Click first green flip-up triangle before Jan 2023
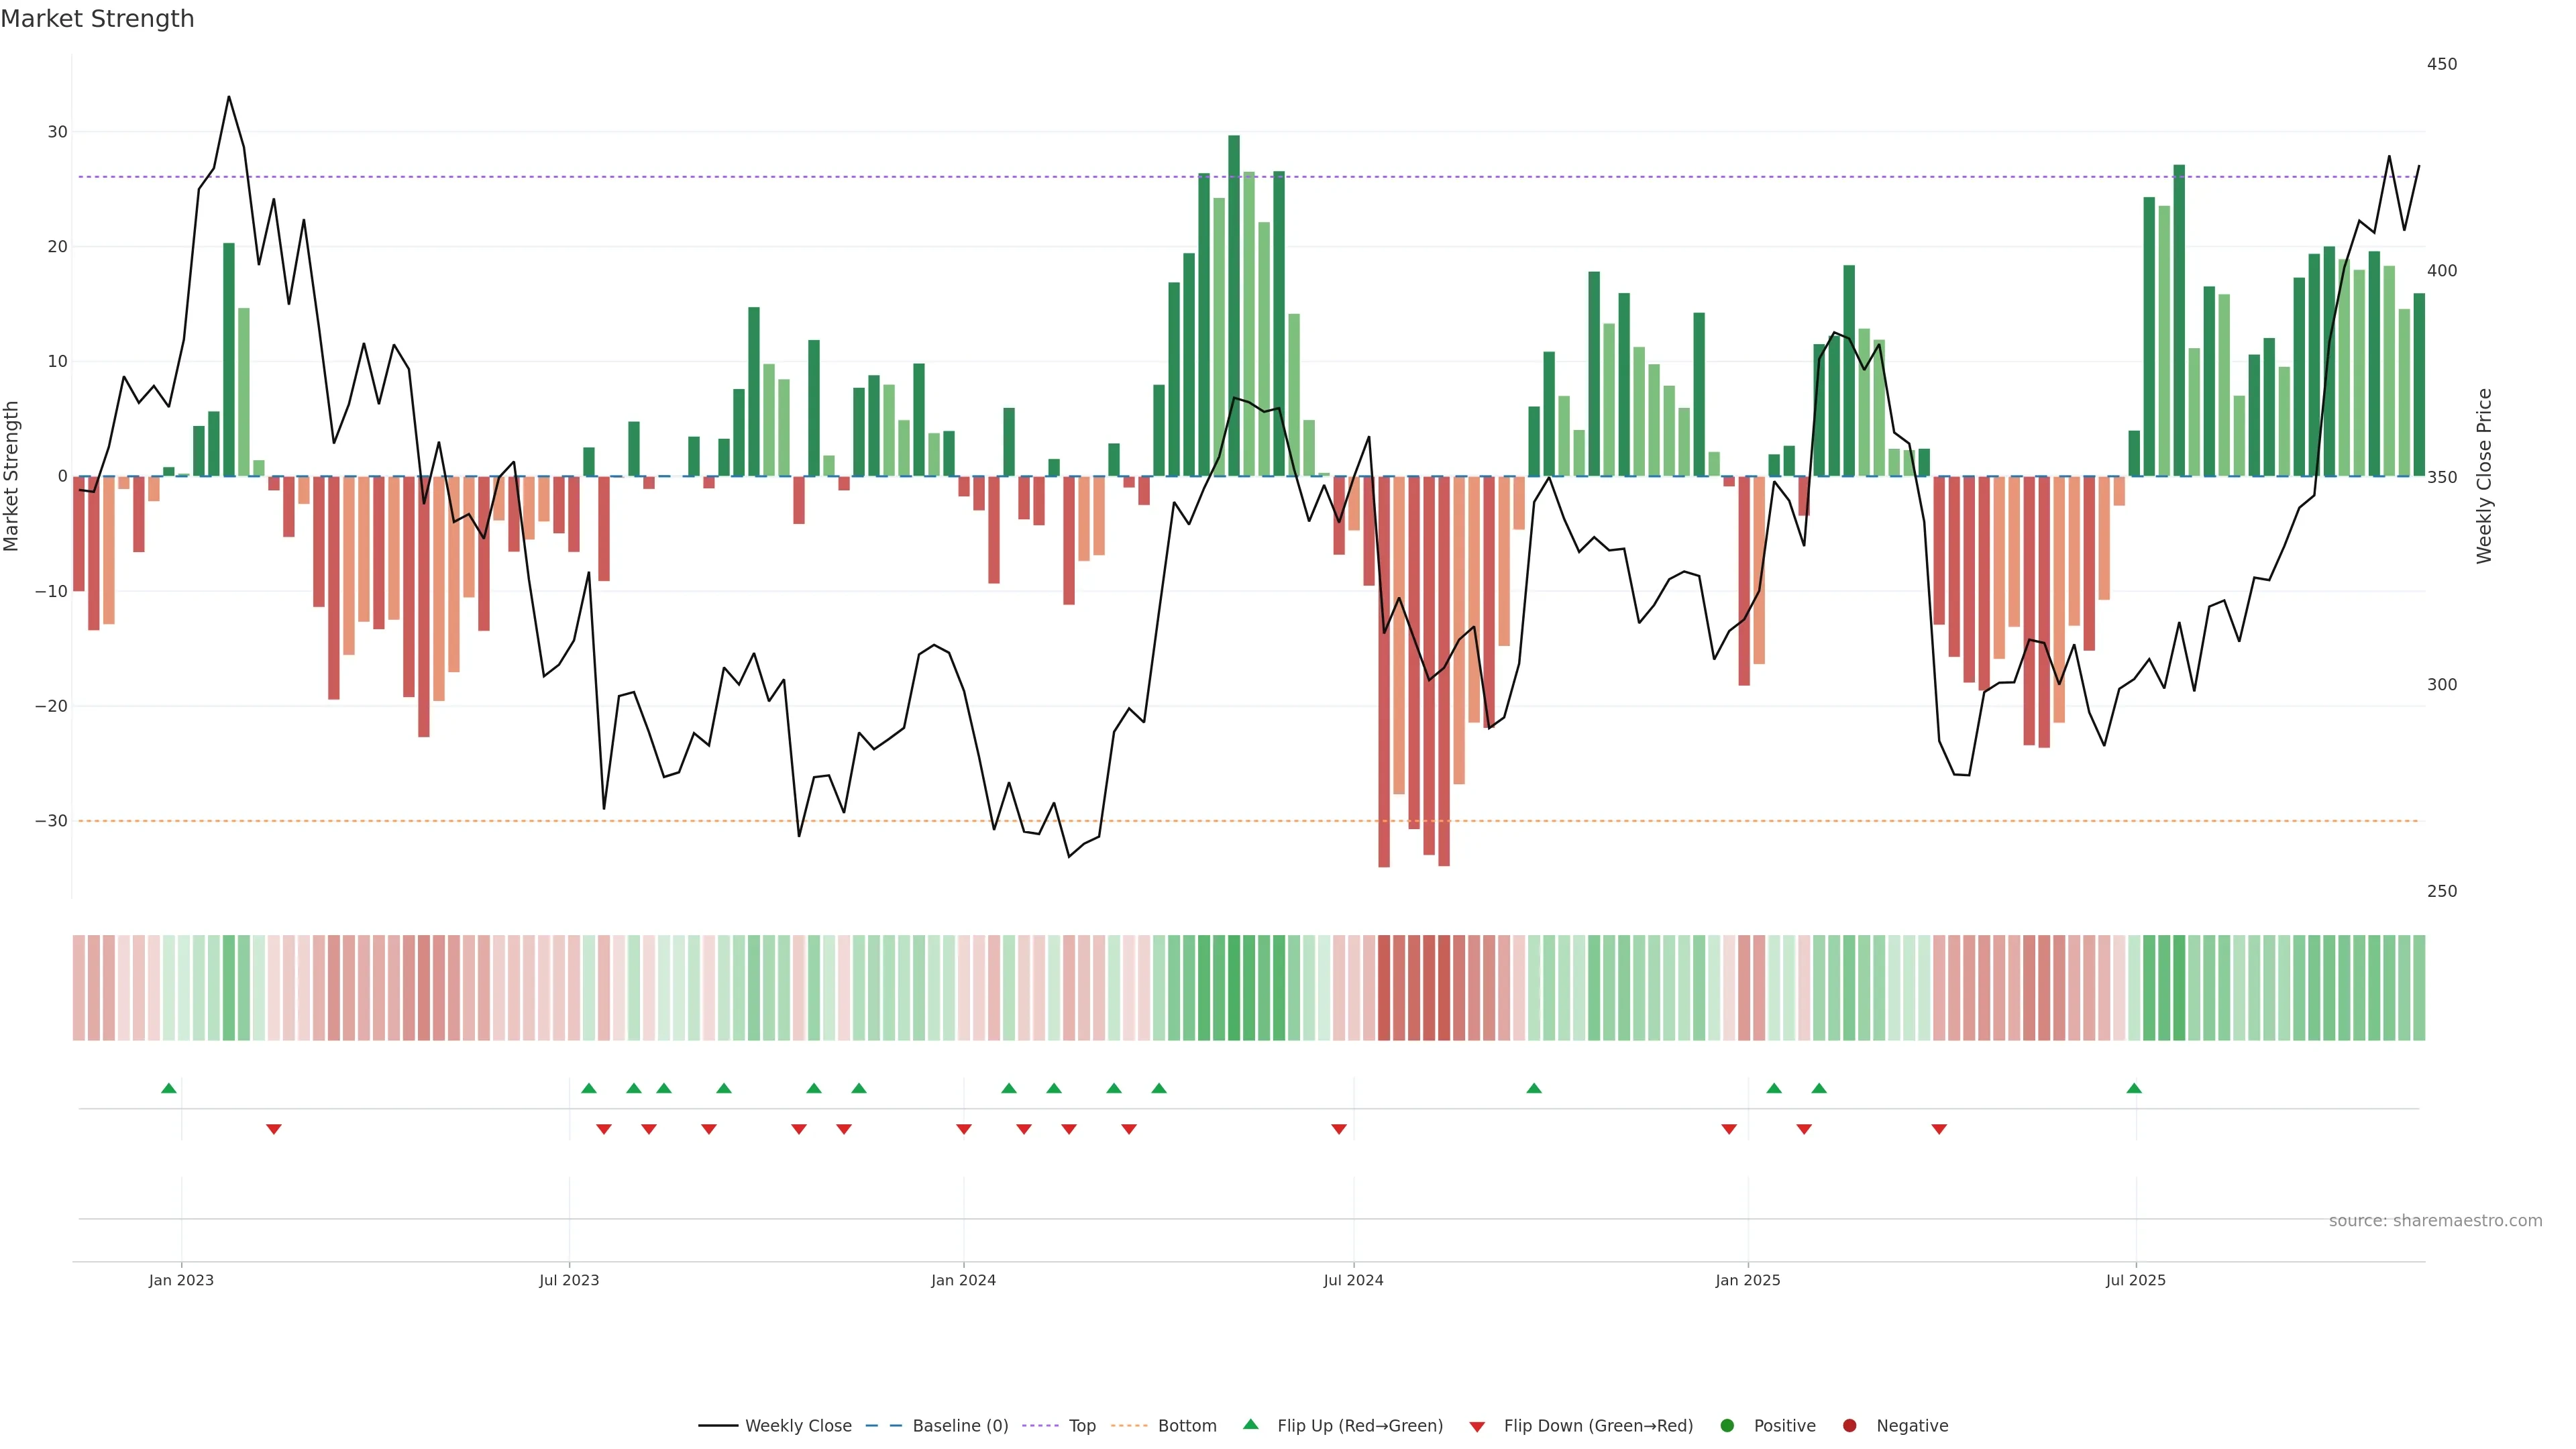This screenshot has width=2576, height=1449. [169, 1088]
